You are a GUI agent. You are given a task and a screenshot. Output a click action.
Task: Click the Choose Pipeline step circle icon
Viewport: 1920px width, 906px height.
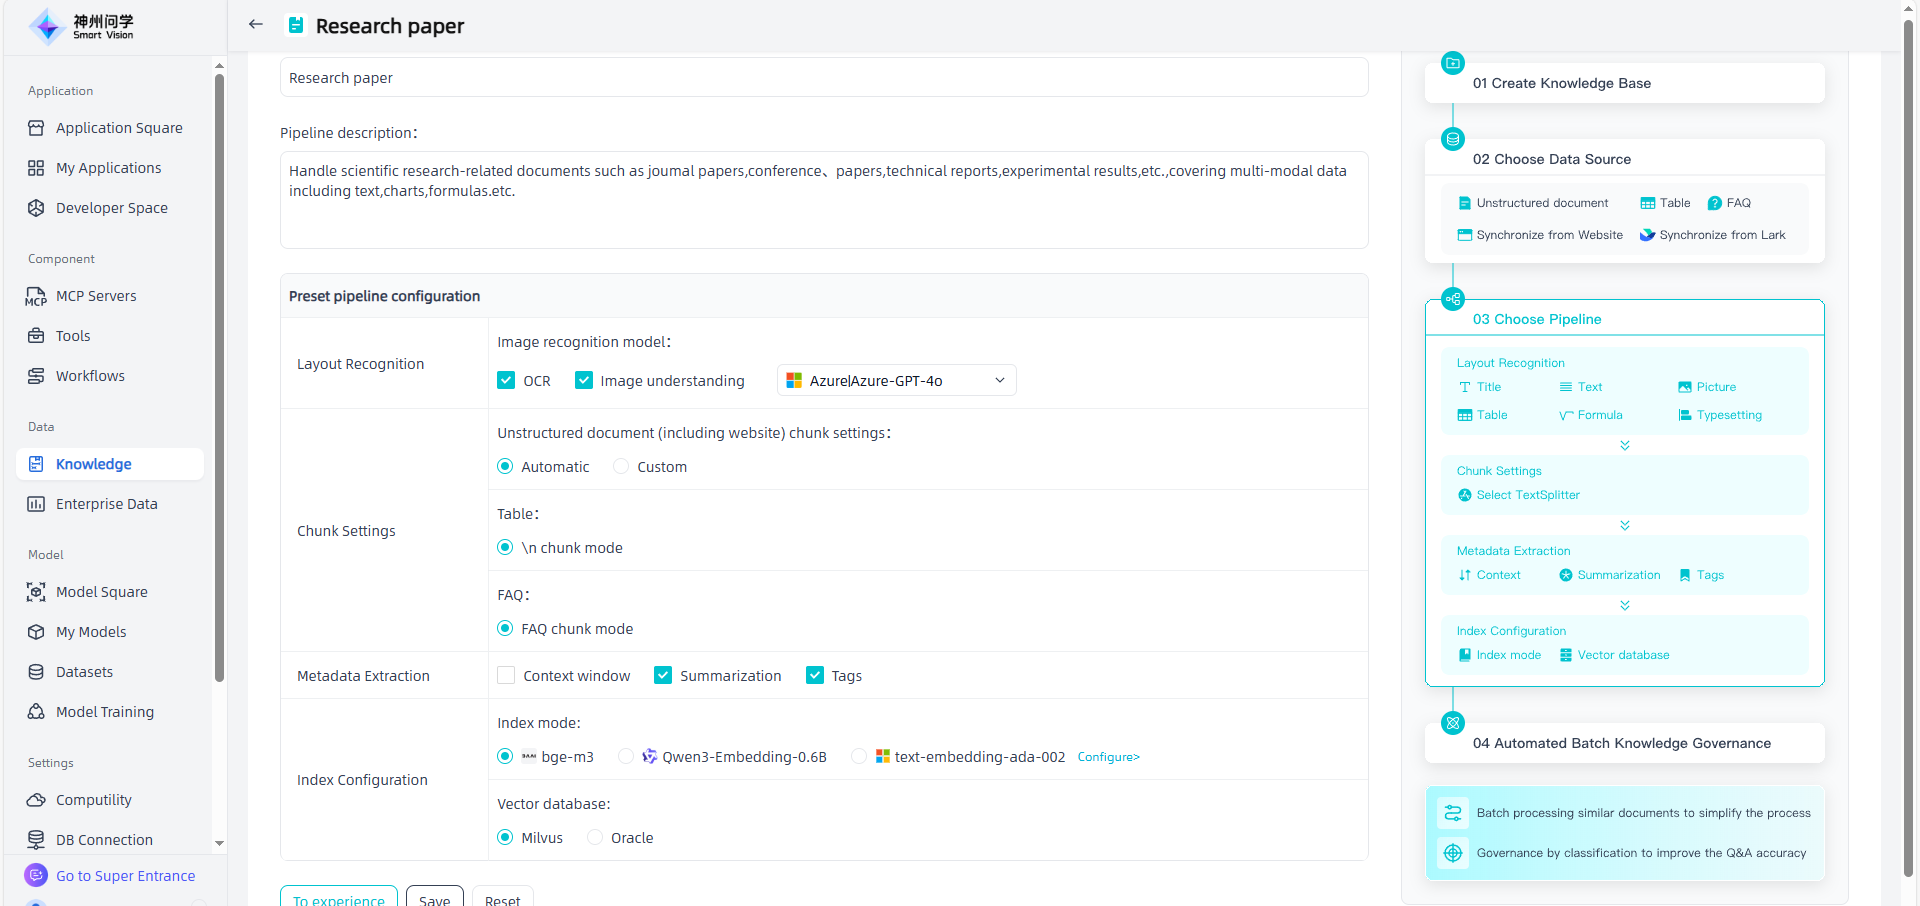[1453, 299]
